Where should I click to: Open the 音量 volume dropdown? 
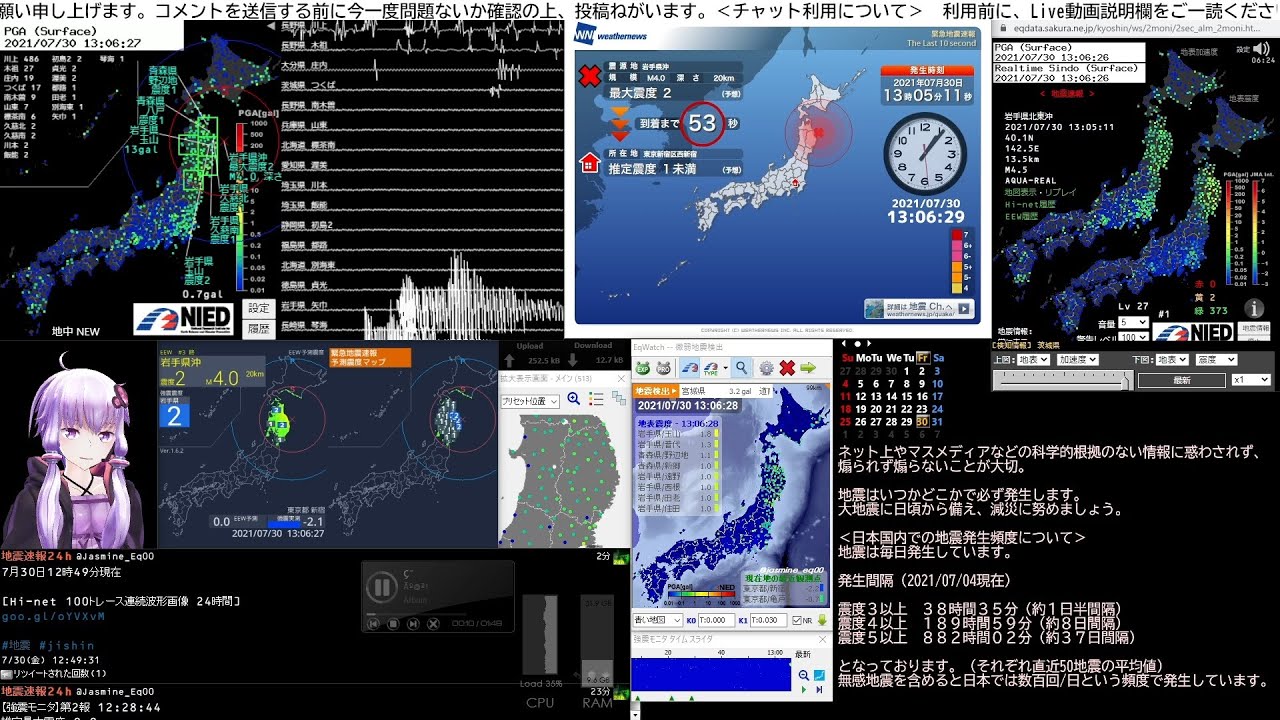(1133, 323)
